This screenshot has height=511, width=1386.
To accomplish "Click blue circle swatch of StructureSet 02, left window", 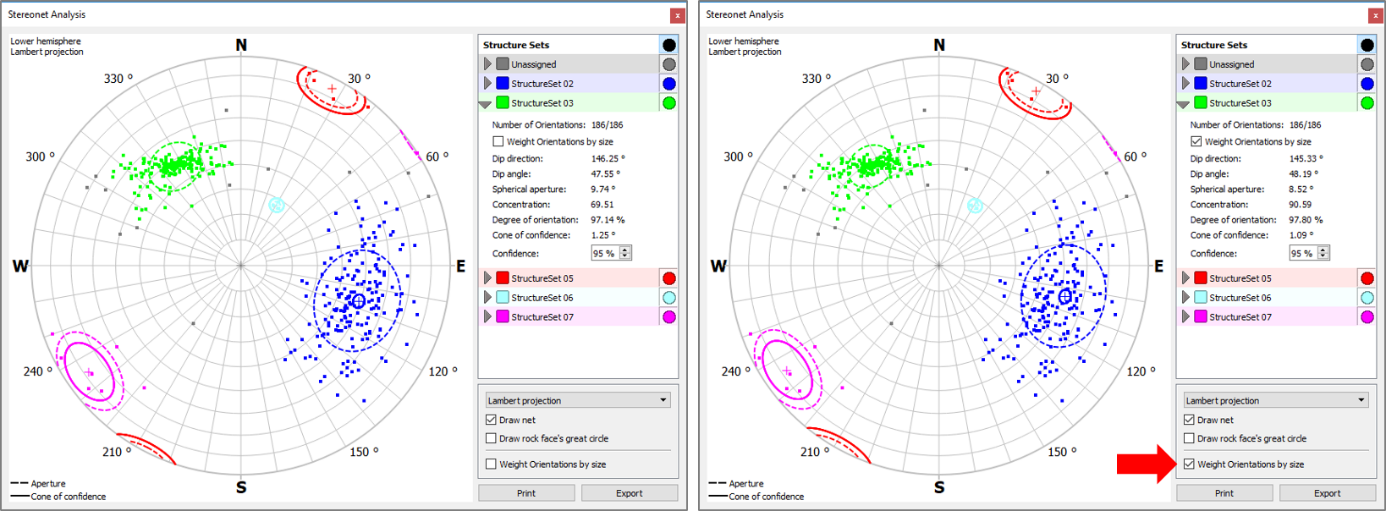I will tap(669, 84).
